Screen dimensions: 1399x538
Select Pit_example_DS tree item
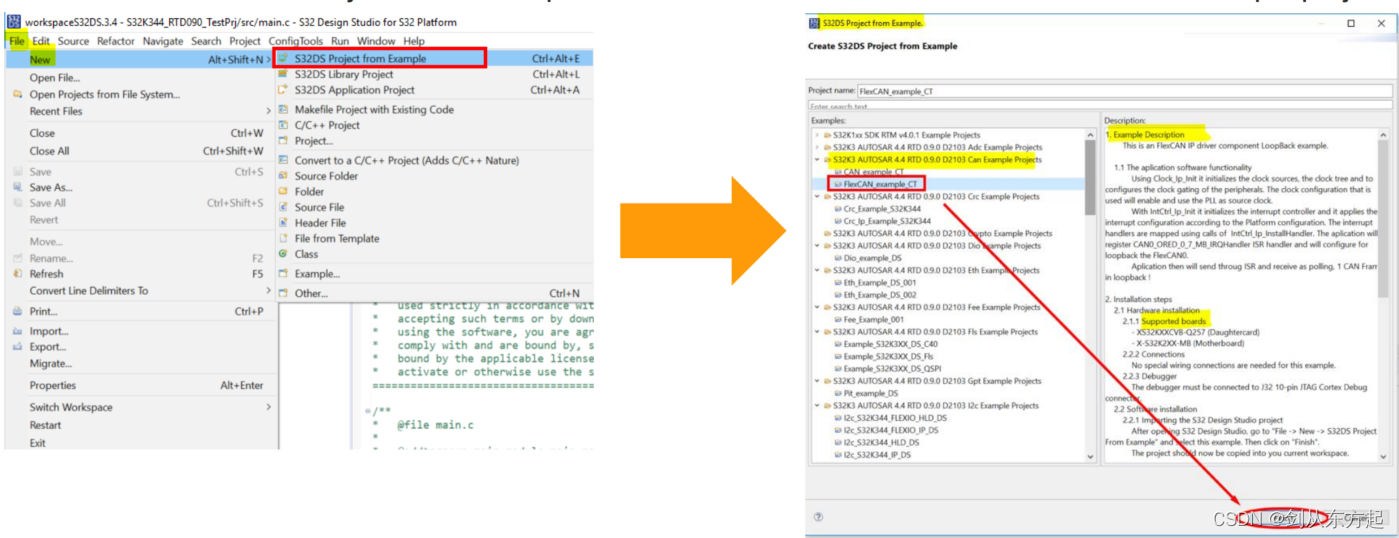tap(873, 393)
